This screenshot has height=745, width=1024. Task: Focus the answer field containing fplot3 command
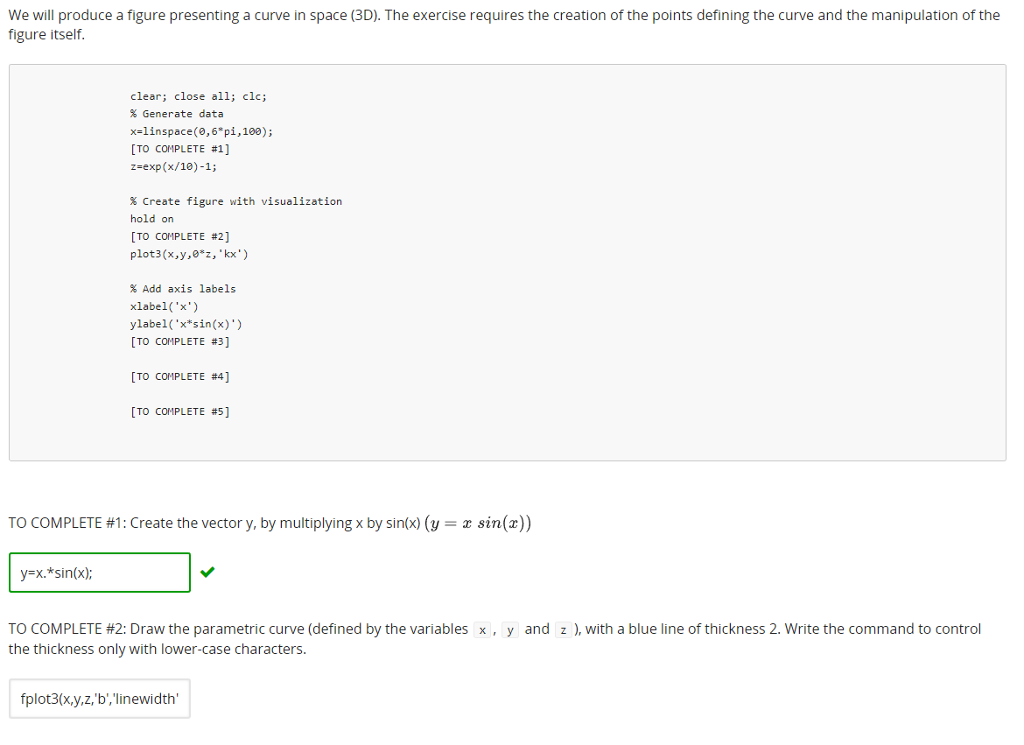(100, 699)
